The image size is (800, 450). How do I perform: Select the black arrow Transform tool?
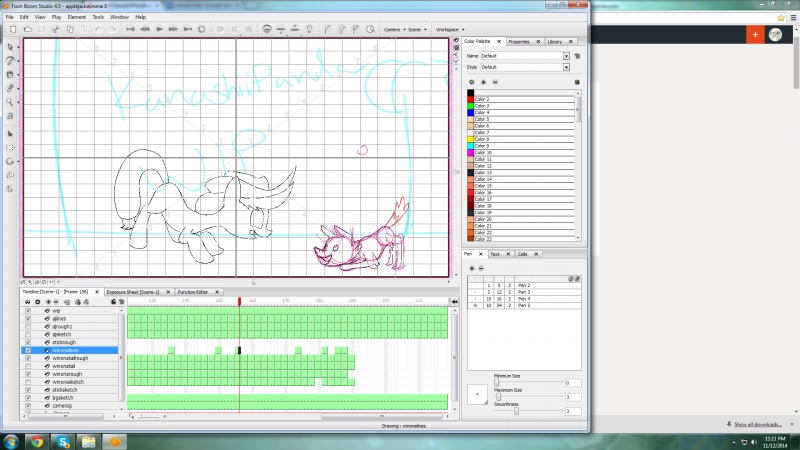pyautogui.click(x=10, y=134)
